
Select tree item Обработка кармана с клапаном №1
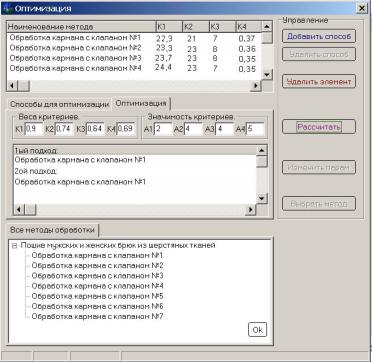point(97,256)
